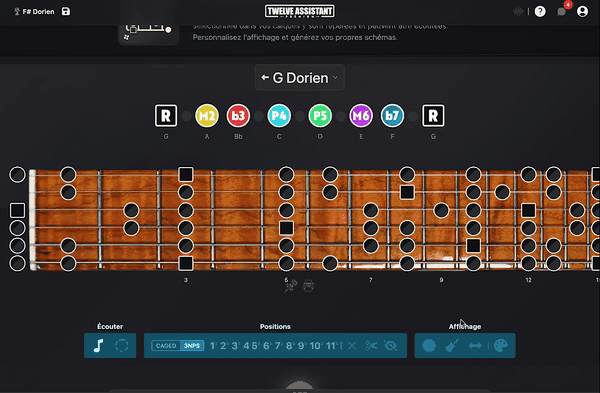The width and height of the screenshot is (600, 393).
Task: Select position 7
Action: pos(279,346)
